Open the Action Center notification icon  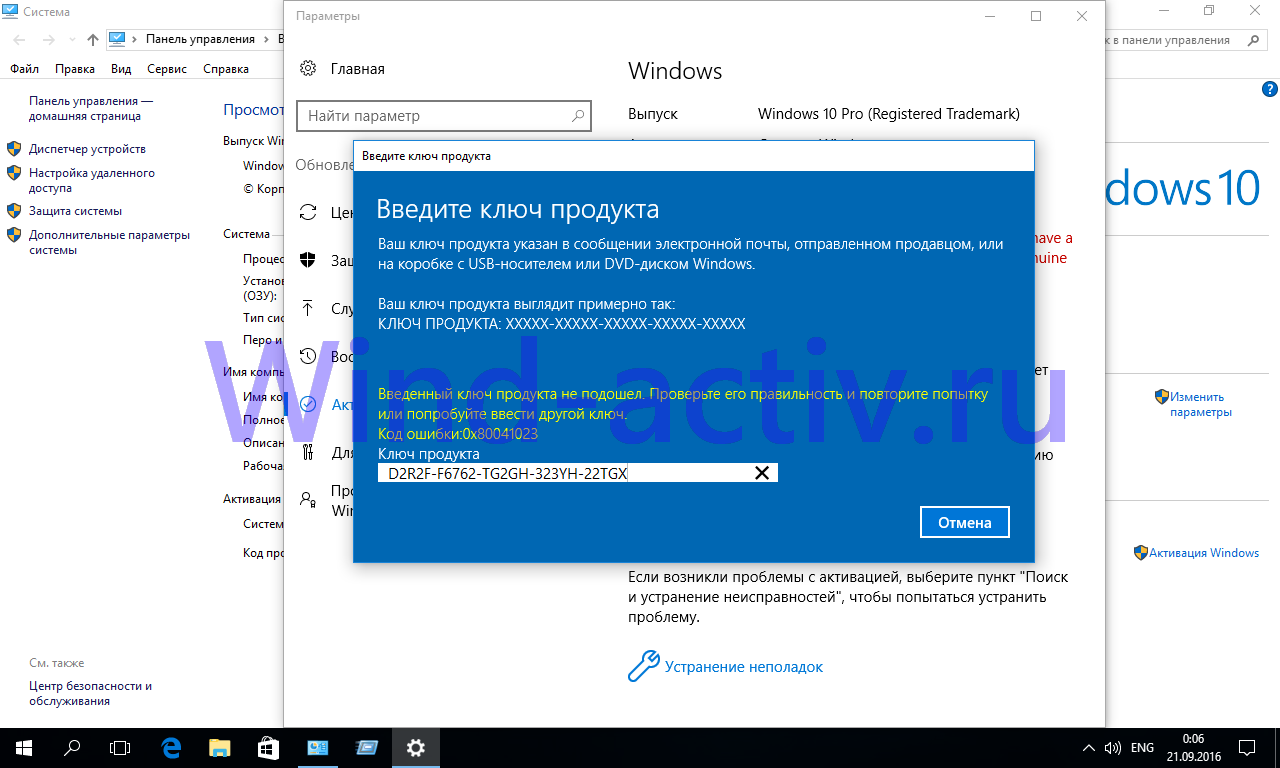(x=1247, y=747)
